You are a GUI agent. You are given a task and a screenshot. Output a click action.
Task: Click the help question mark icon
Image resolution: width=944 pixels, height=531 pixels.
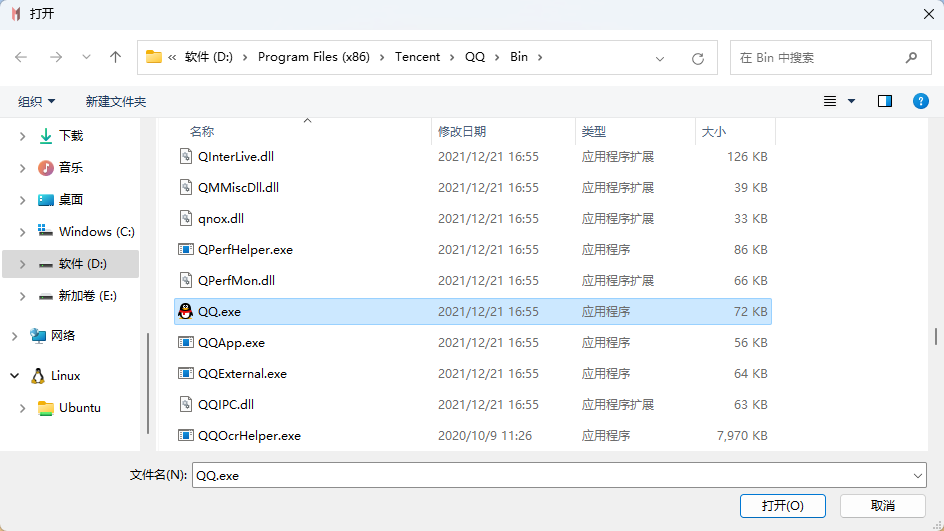pos(921,101)
